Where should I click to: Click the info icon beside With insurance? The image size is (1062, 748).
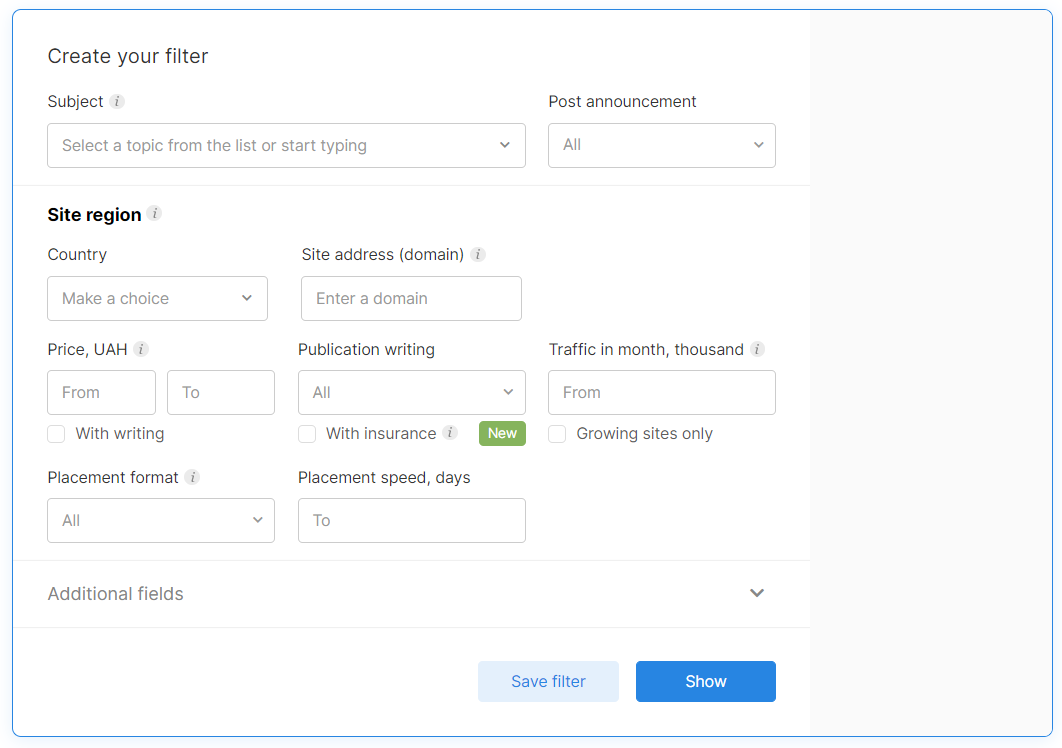(450, 433)
